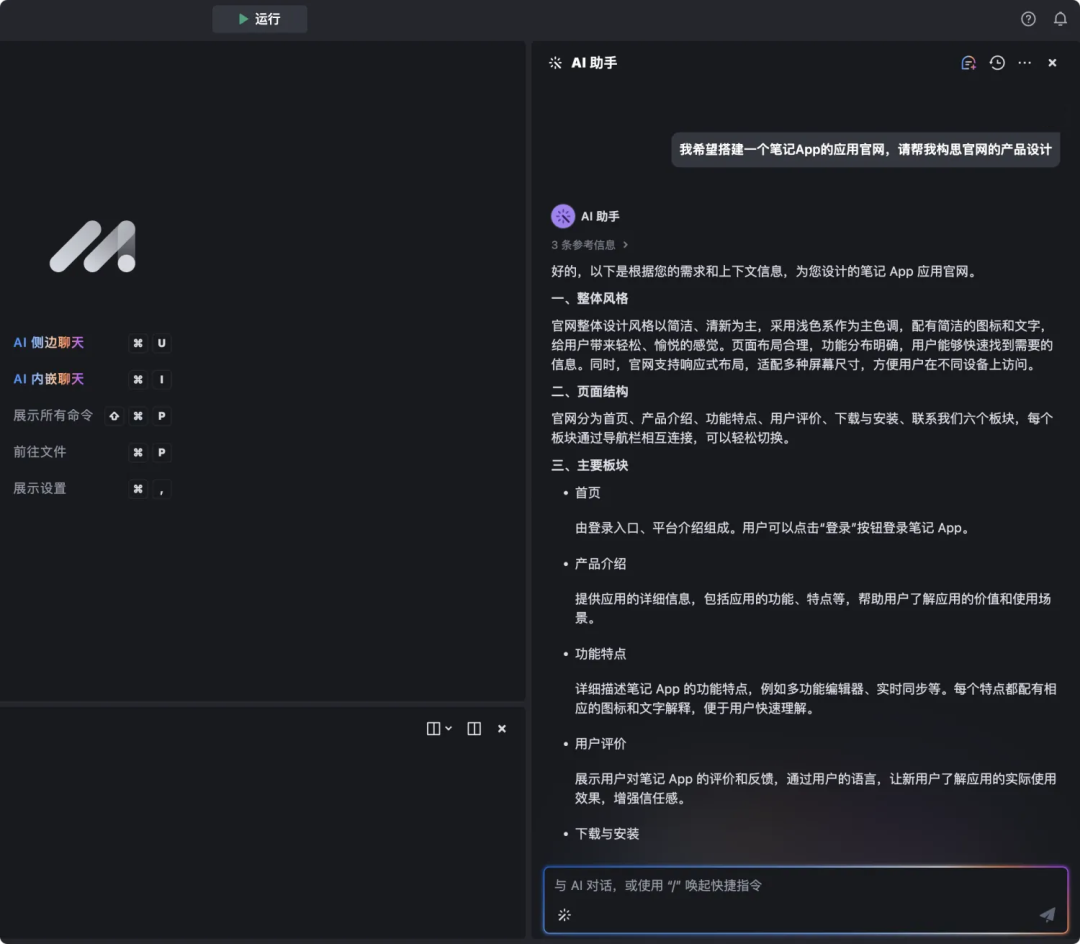Close the bottom panel with its X
The width and height of the screenshot is (1080, 944).
pos(501,728)
